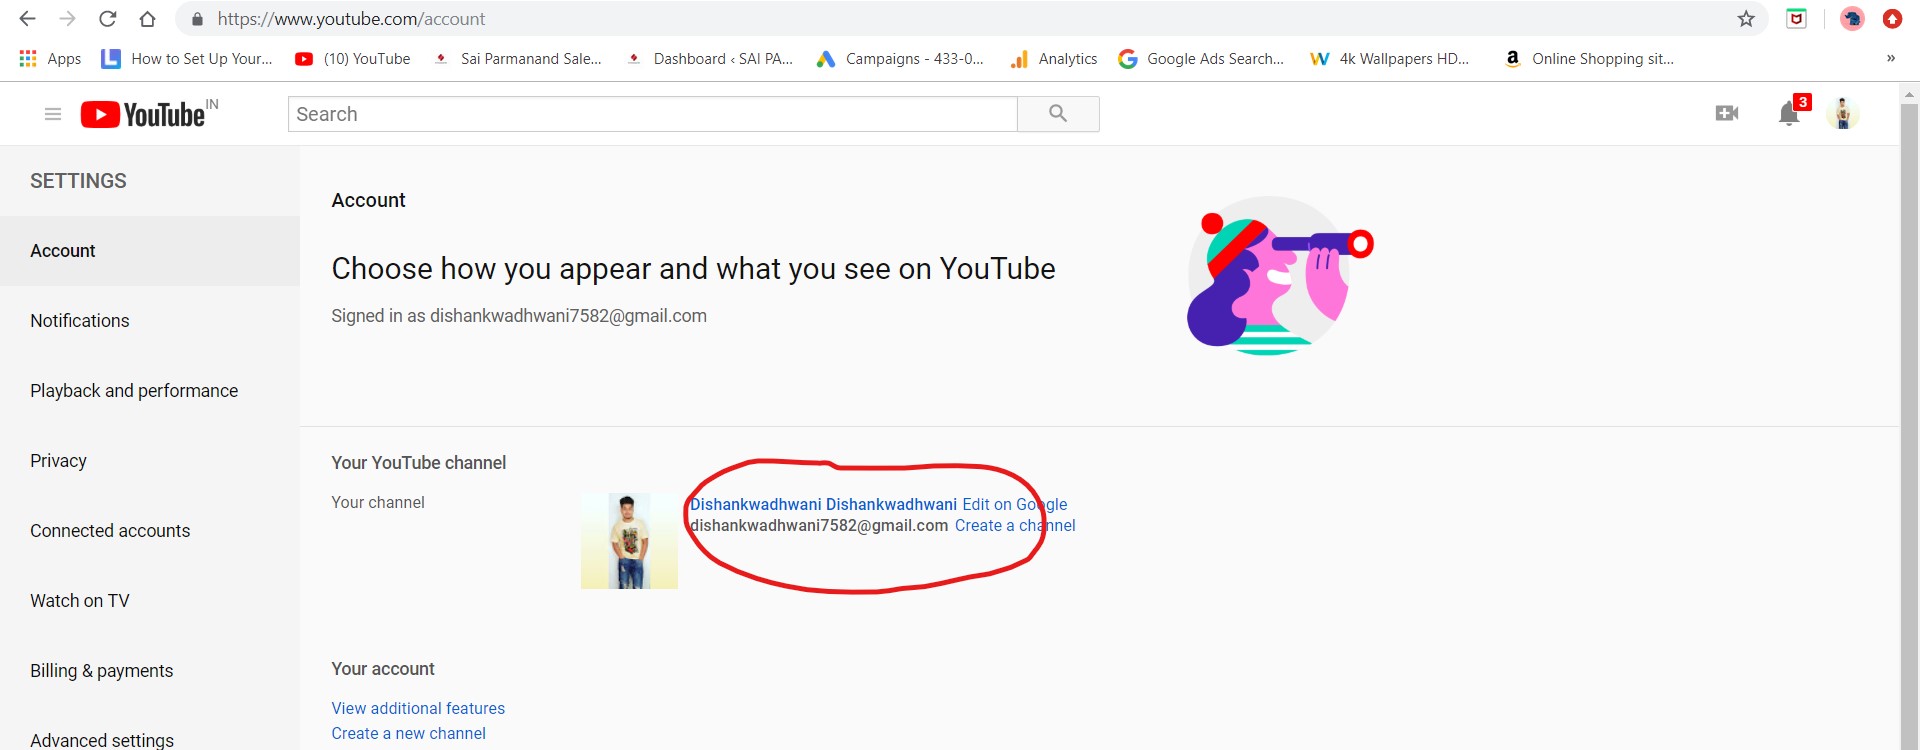Open Watch on TV settings
The image size is (1920, 750).
point(150,601)
